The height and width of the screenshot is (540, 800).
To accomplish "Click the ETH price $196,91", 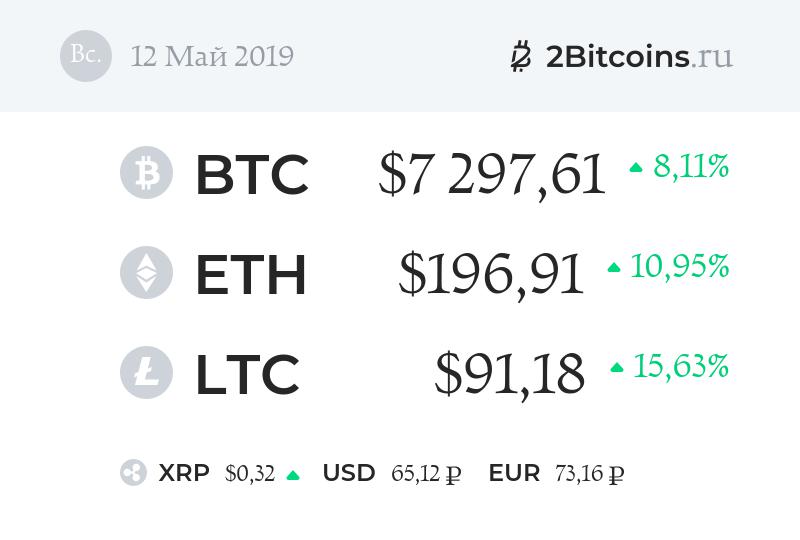I will pyautogui.click(x=491, y=274).
